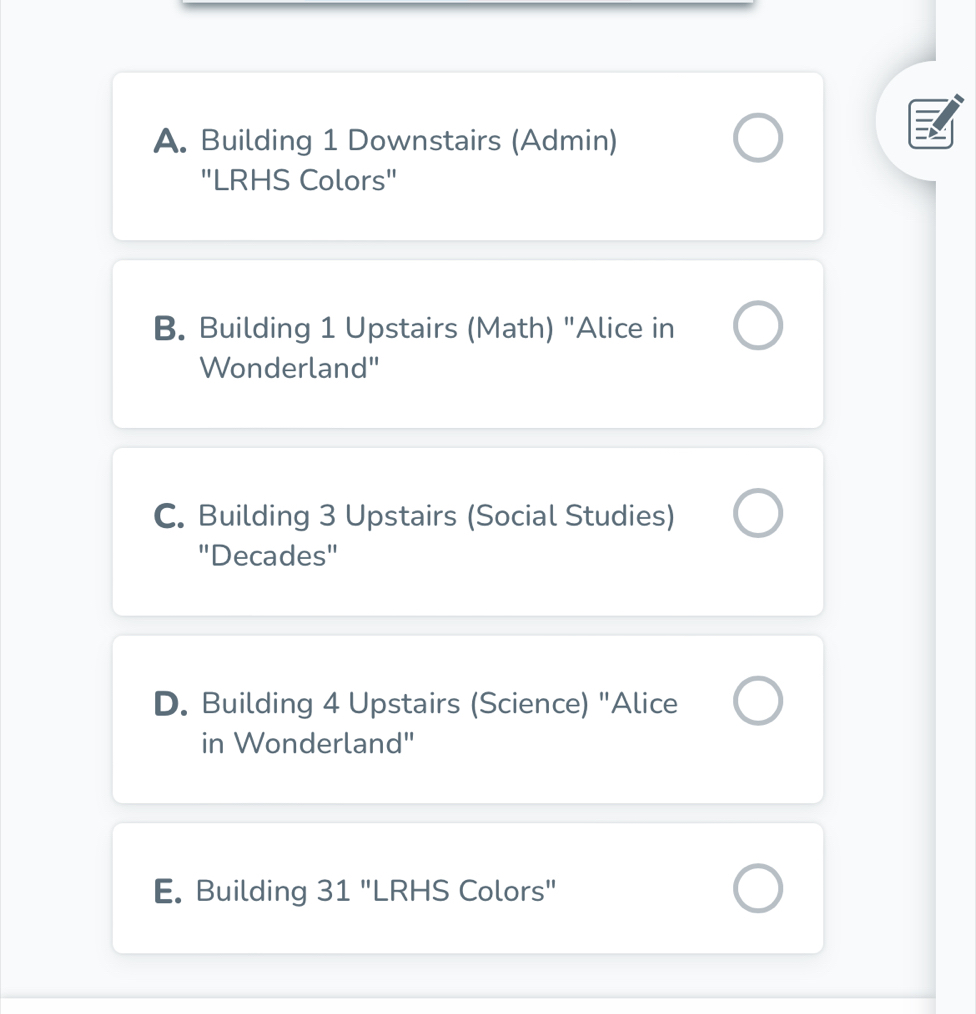Viewport: 976px width, 1014px height.
Task: Click "in Wonderland" line in option D
Action: click(x=308, y=744)
